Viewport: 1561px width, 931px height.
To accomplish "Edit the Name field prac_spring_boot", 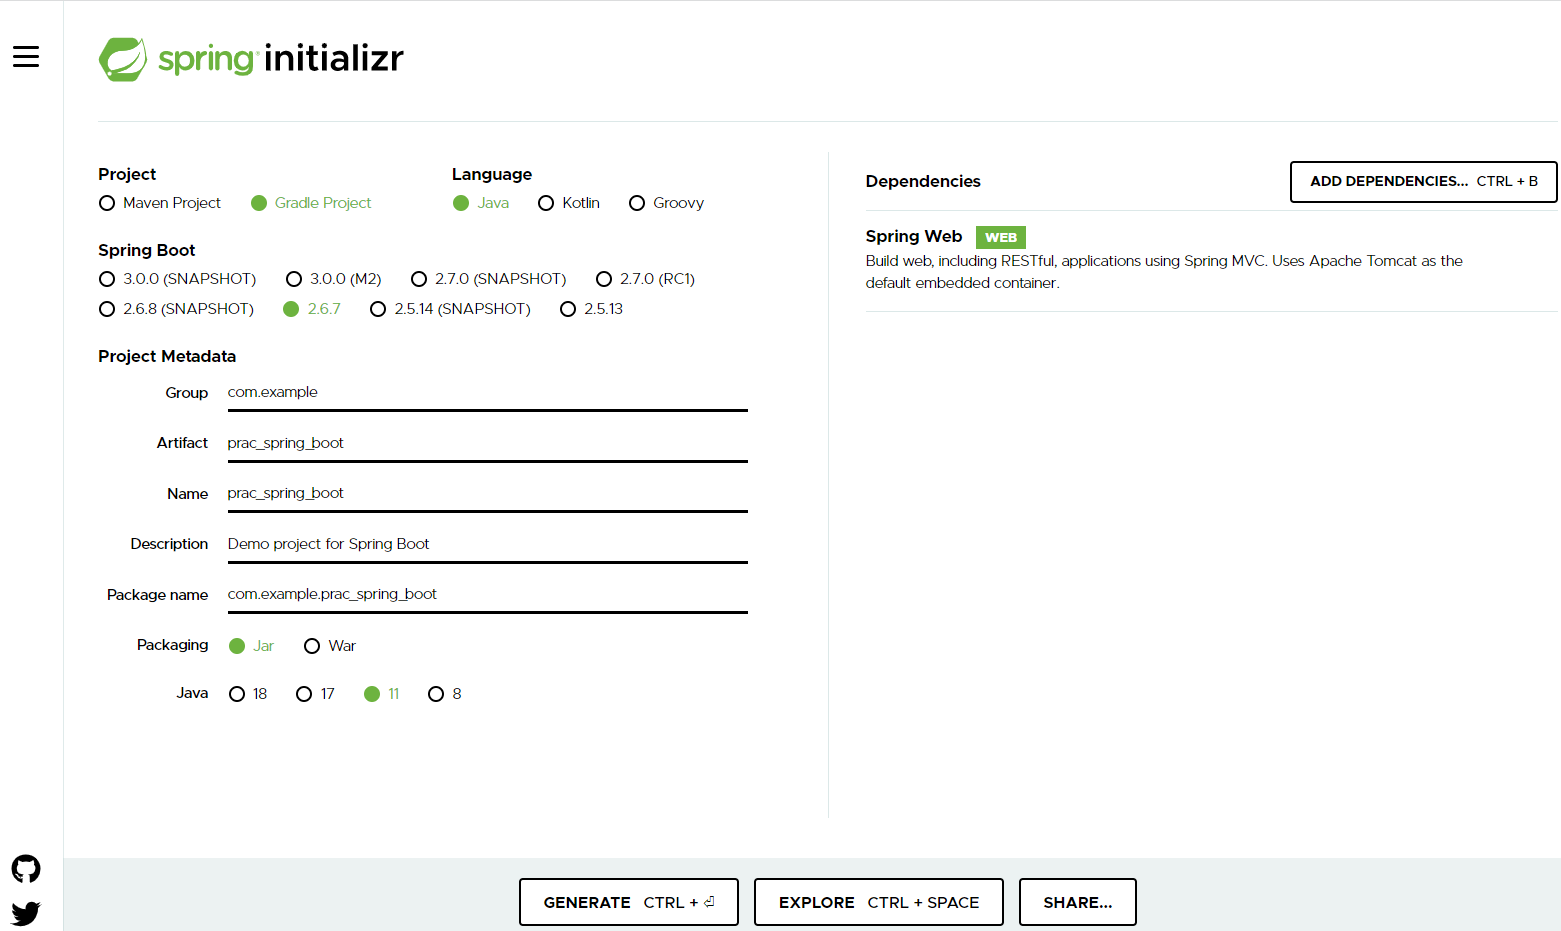I will 488,494.
